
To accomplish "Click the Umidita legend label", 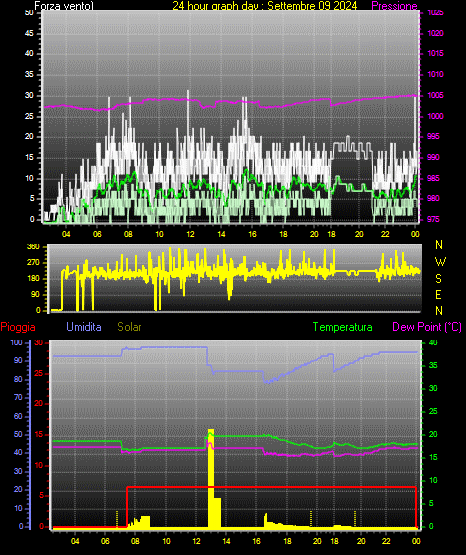I will (x=84, y=327).
